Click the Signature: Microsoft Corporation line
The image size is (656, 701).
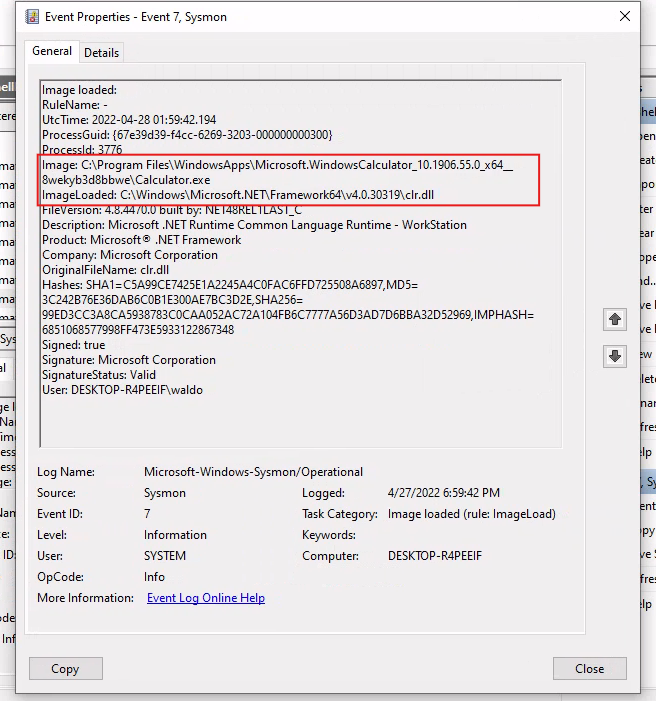pyautogui.click(x=129, y=360)
